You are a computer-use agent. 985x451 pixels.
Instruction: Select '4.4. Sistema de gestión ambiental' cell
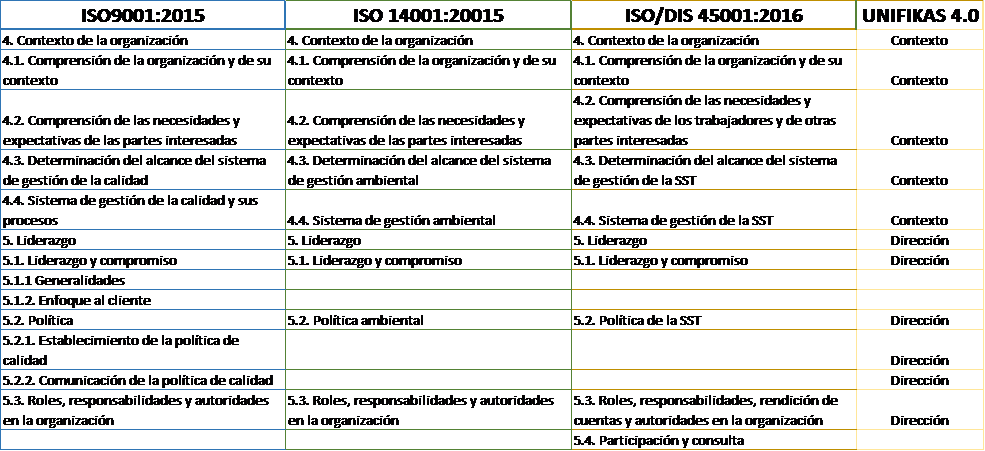[x=428, y=210]
